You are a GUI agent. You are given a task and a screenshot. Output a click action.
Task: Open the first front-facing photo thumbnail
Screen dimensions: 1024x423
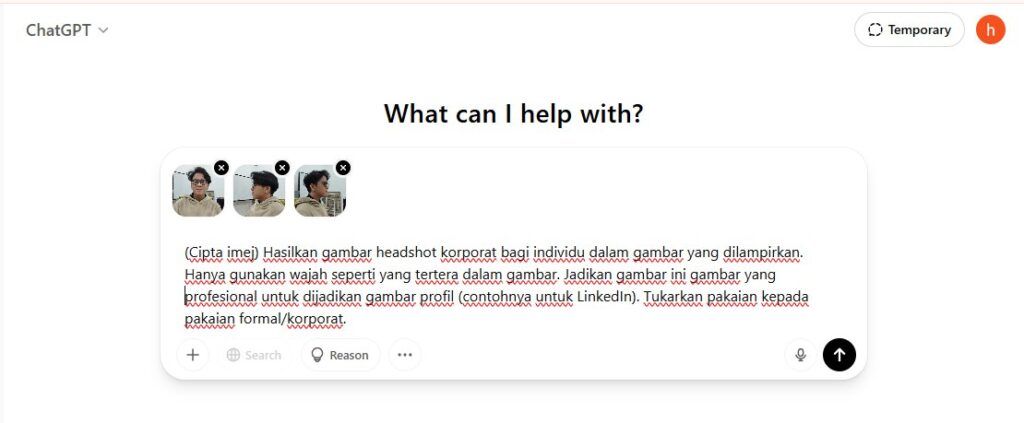pos(198,191)
